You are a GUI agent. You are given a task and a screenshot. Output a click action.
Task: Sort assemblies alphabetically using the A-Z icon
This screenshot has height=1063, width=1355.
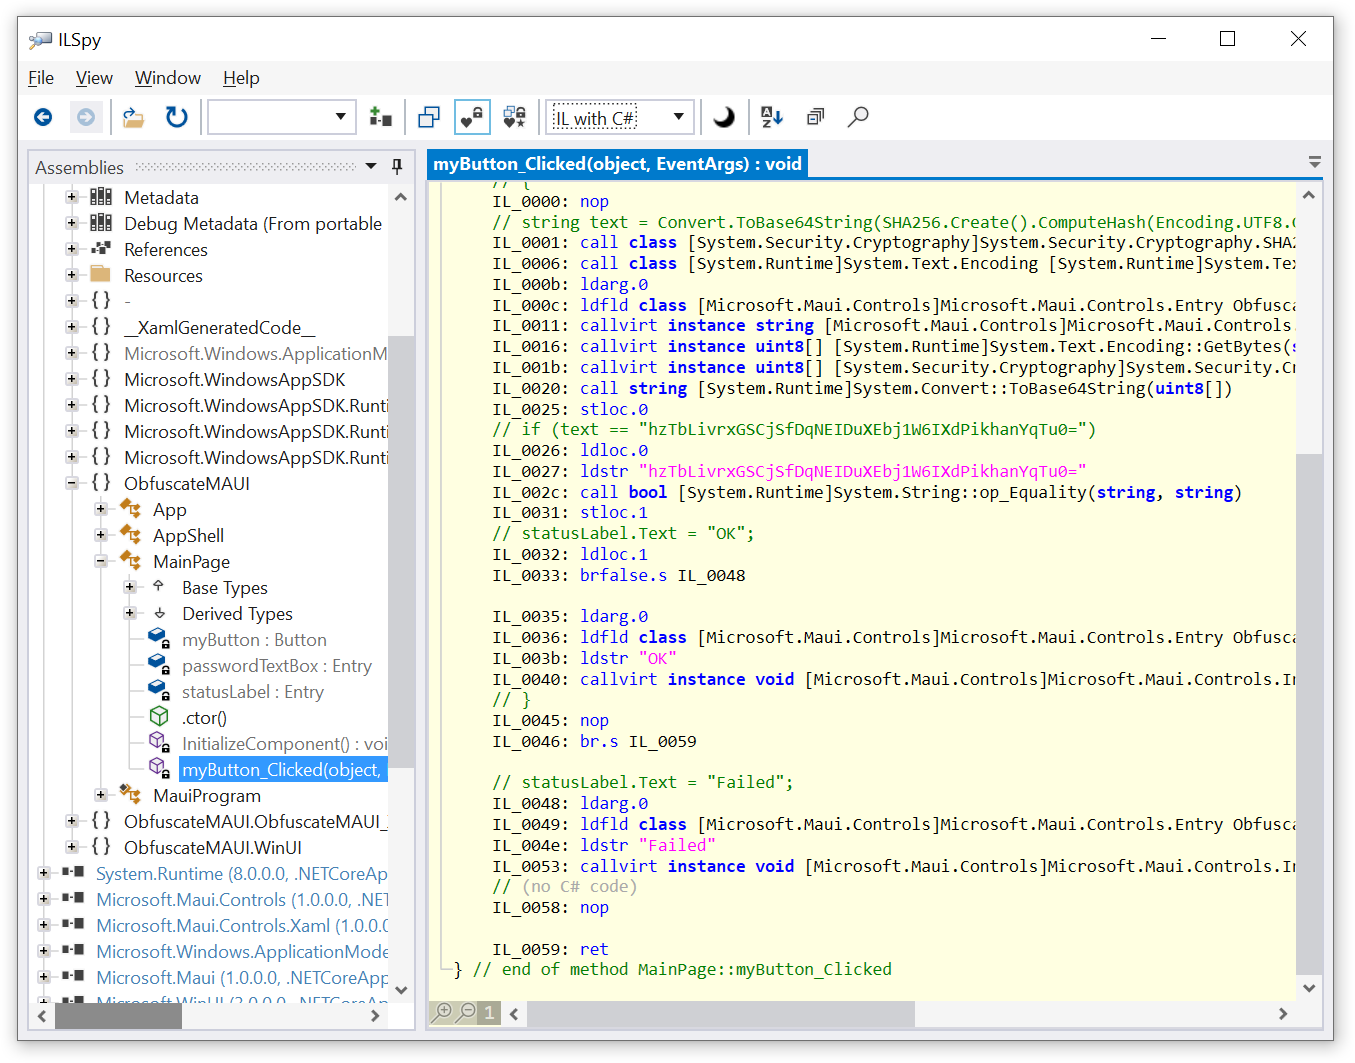pos(771,117)
